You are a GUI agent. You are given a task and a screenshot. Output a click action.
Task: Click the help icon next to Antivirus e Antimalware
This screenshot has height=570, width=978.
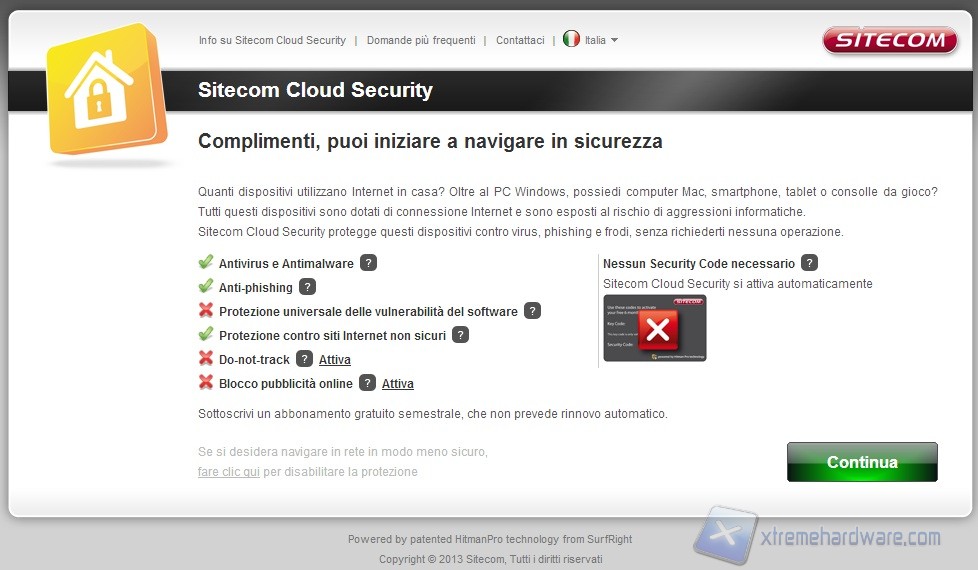pyautogui.click(x=368, y=263)
